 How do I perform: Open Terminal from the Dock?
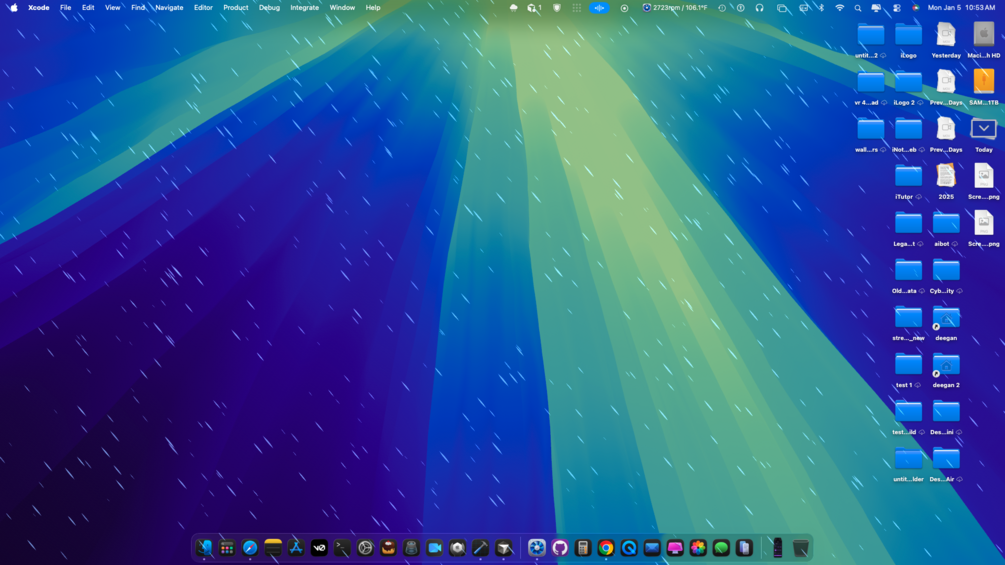pos(342,548)
